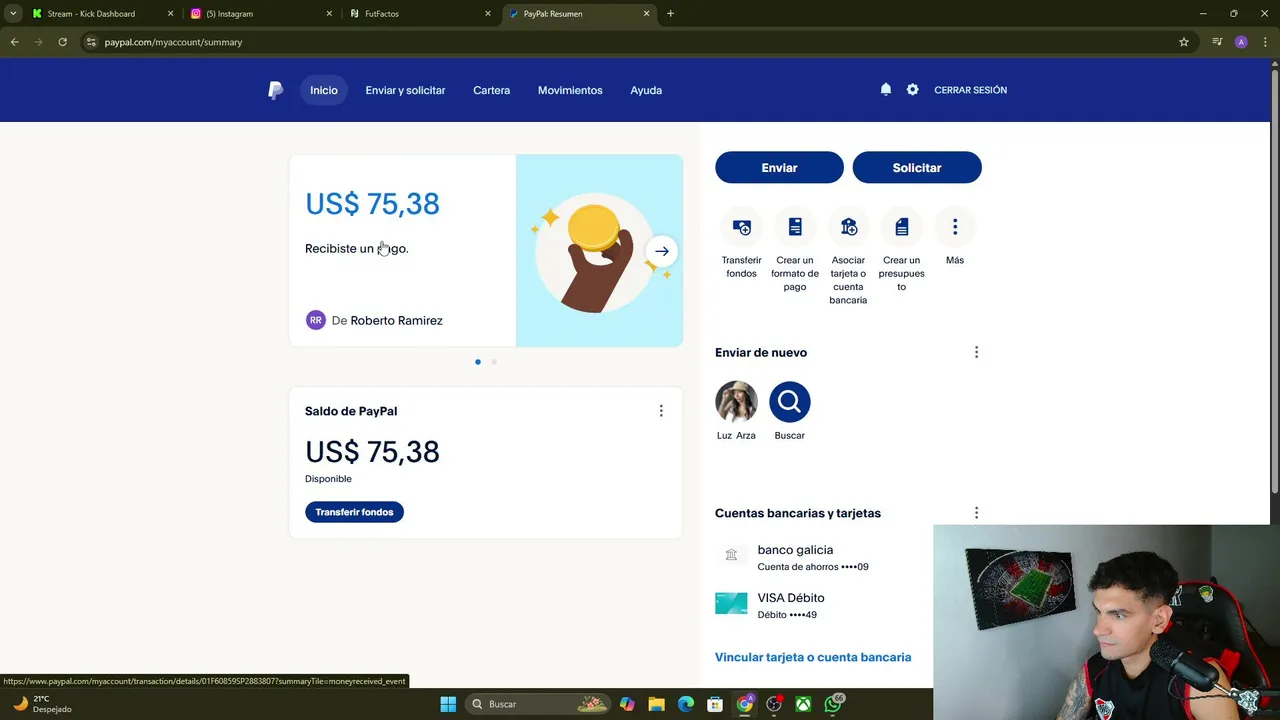Click the VISA Débito card entry
This screenshot has width=1280, height=720.
tap(812, 605)
